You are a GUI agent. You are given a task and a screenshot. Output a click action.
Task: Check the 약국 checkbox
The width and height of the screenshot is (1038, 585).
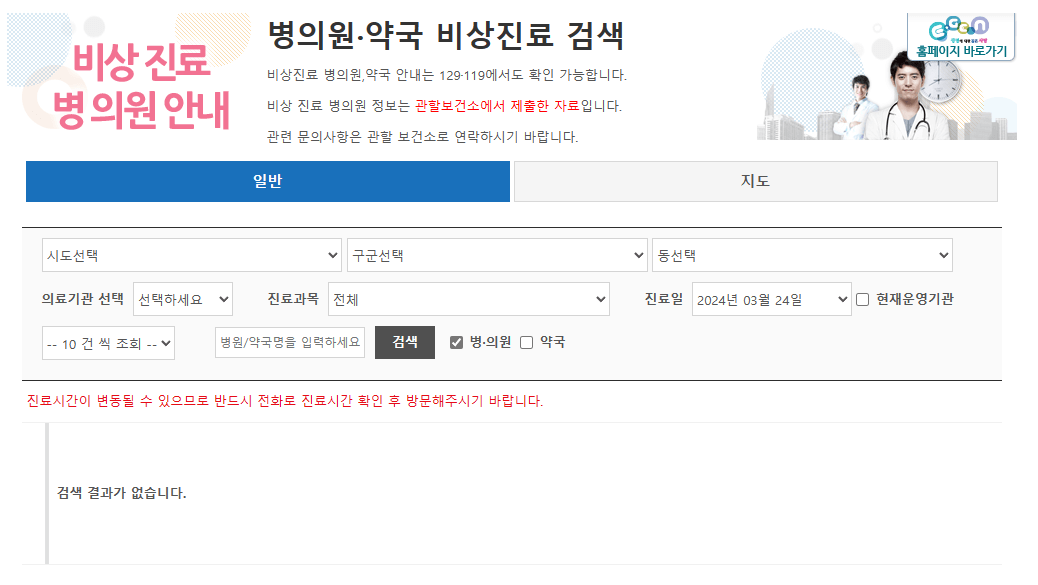tap(526, 342)
